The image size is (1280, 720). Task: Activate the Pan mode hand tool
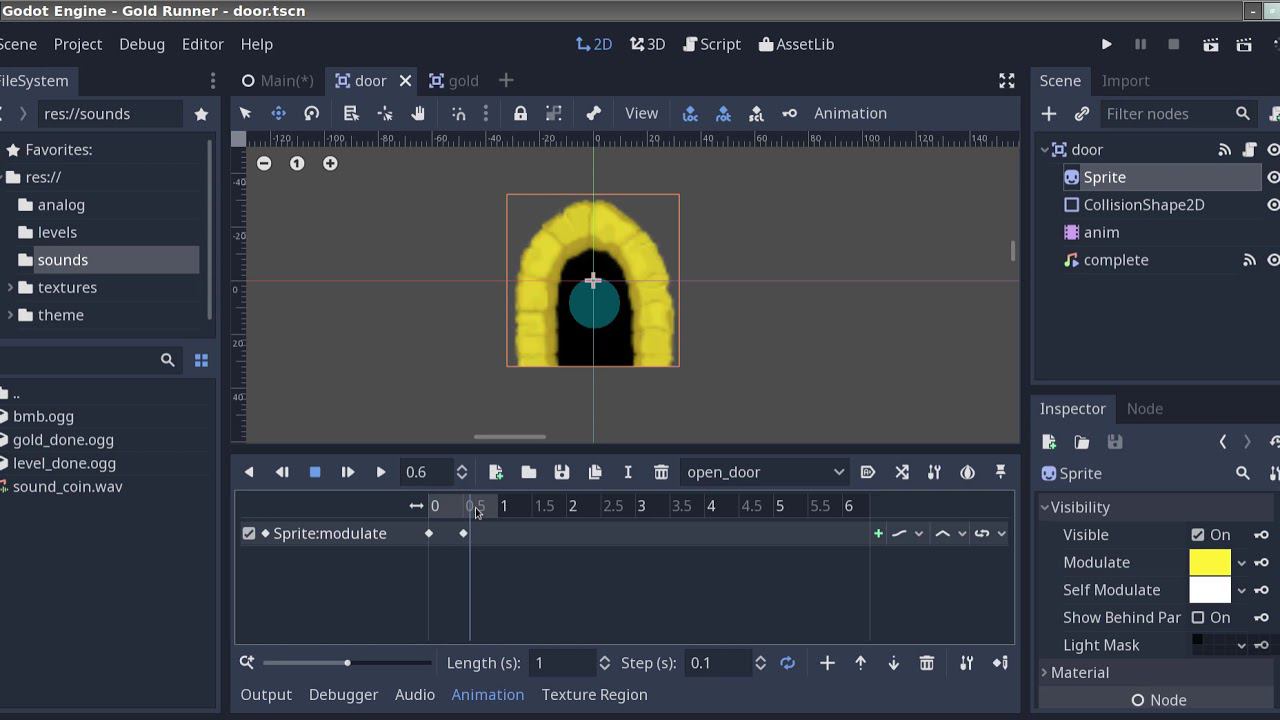418,113
